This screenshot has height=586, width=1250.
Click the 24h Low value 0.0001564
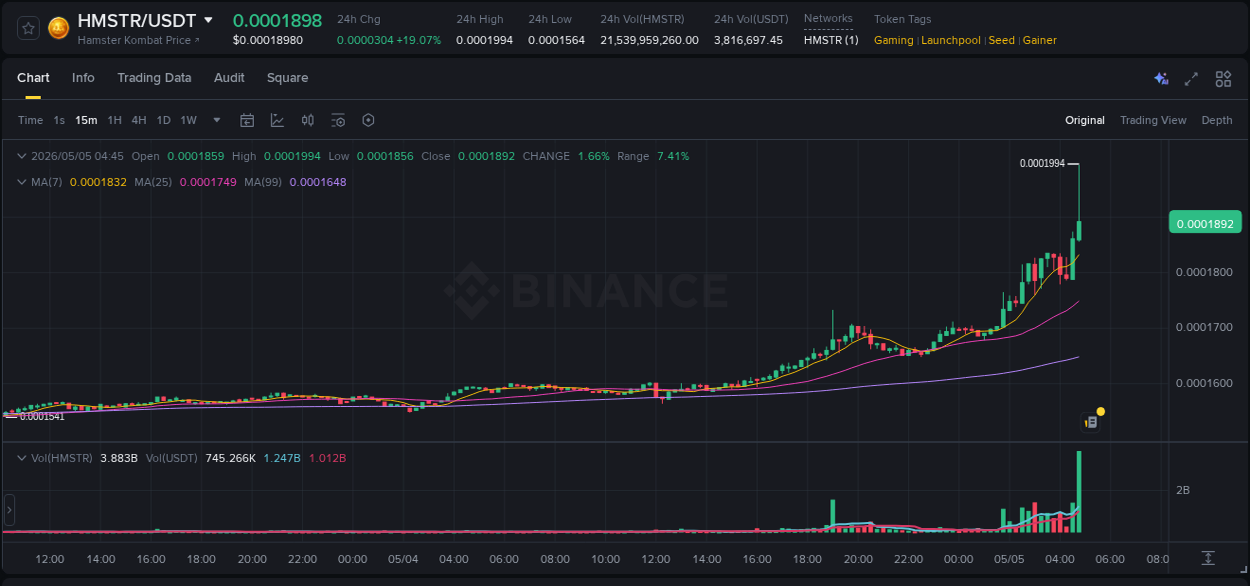click(556, 40)
